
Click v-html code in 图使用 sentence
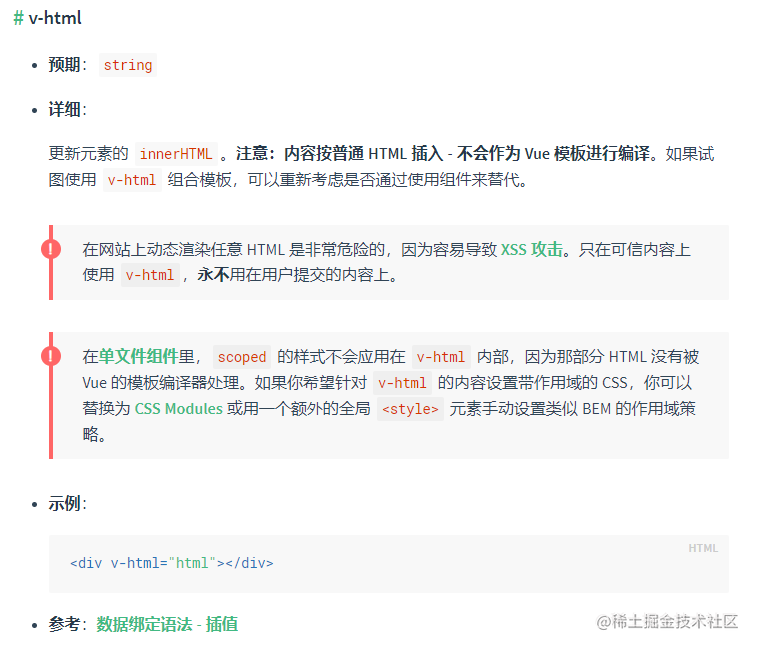132,180
